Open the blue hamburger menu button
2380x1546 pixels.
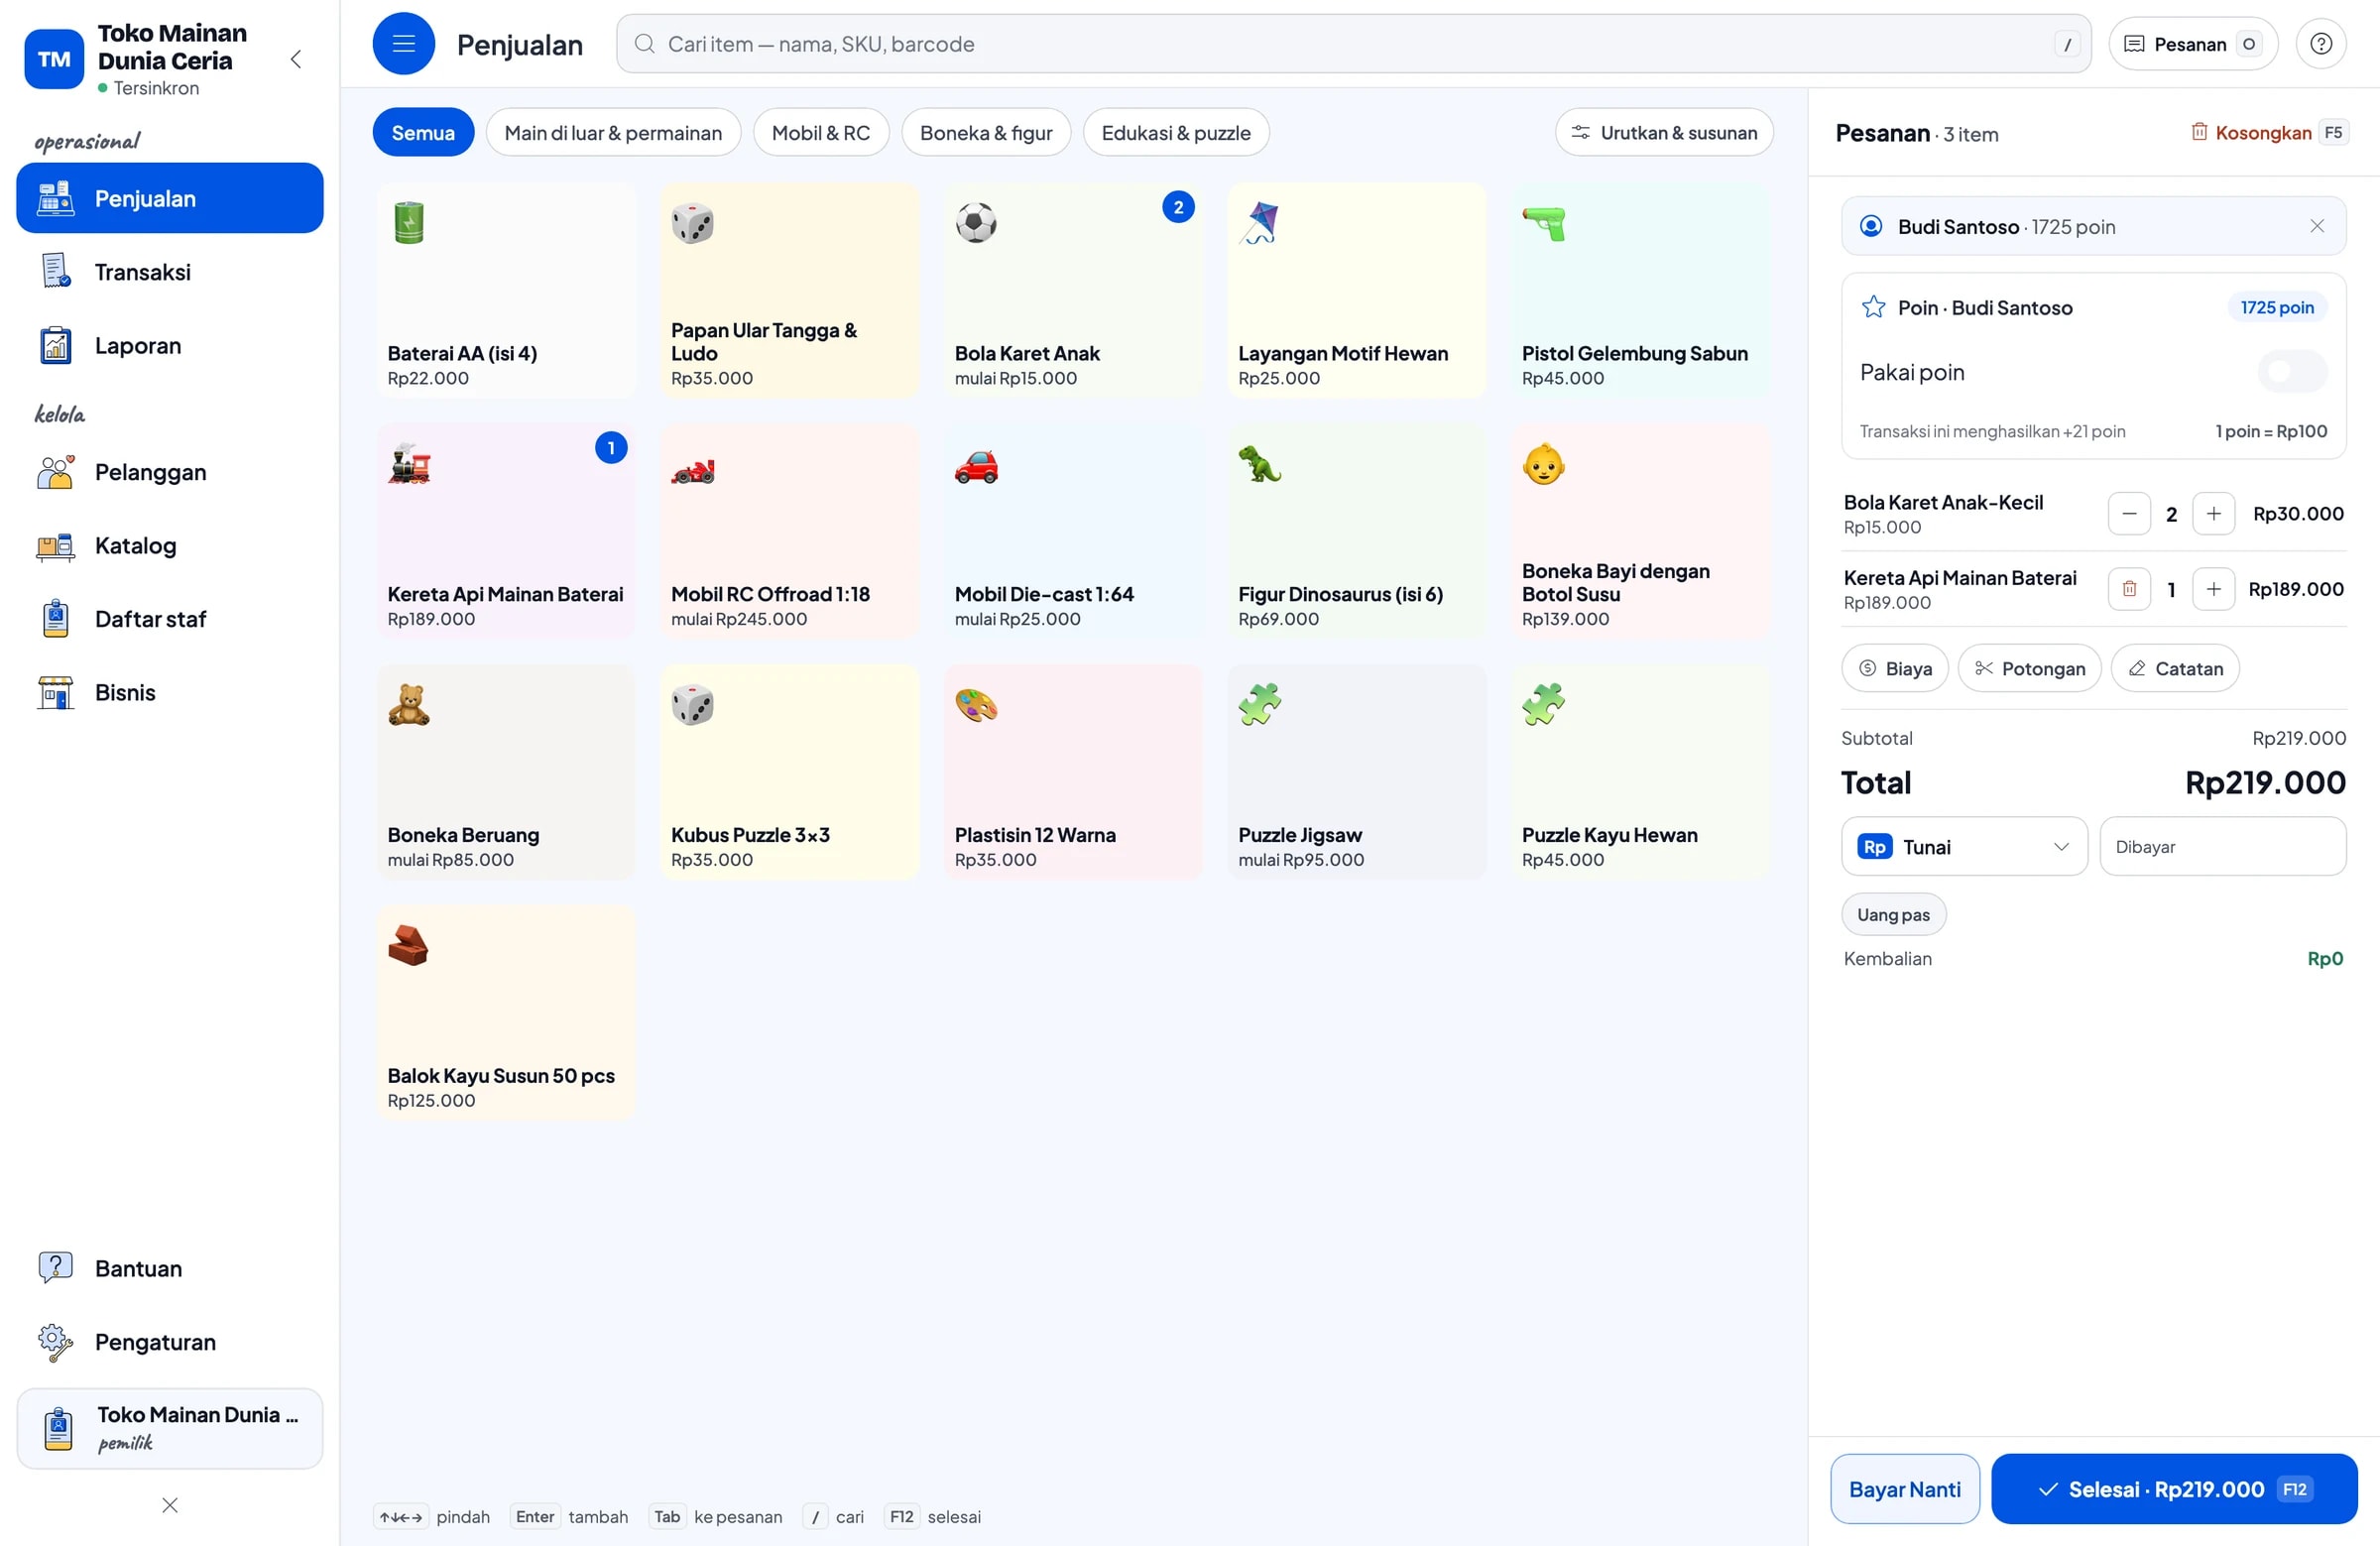pyautogui.click(x=403, y=44)
